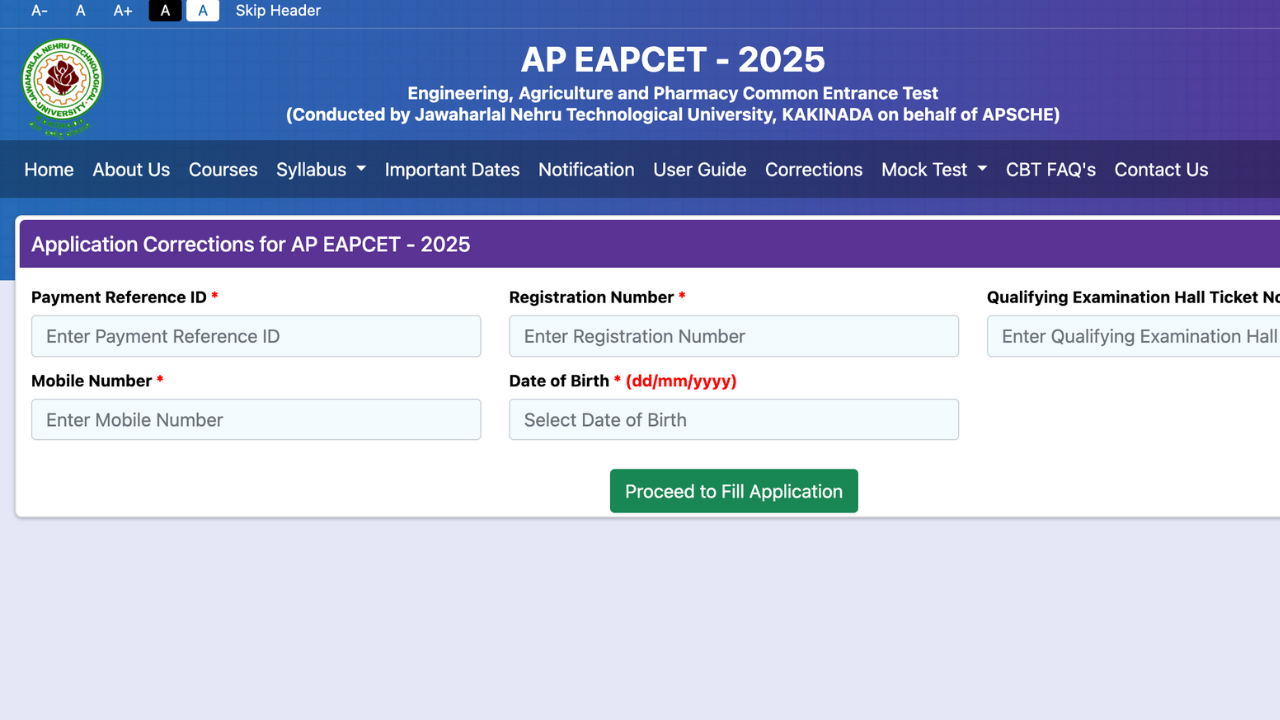Viewport: 1280px width, 720px height.
Task: Open the Contact Us page
Action: point(1161,170)
